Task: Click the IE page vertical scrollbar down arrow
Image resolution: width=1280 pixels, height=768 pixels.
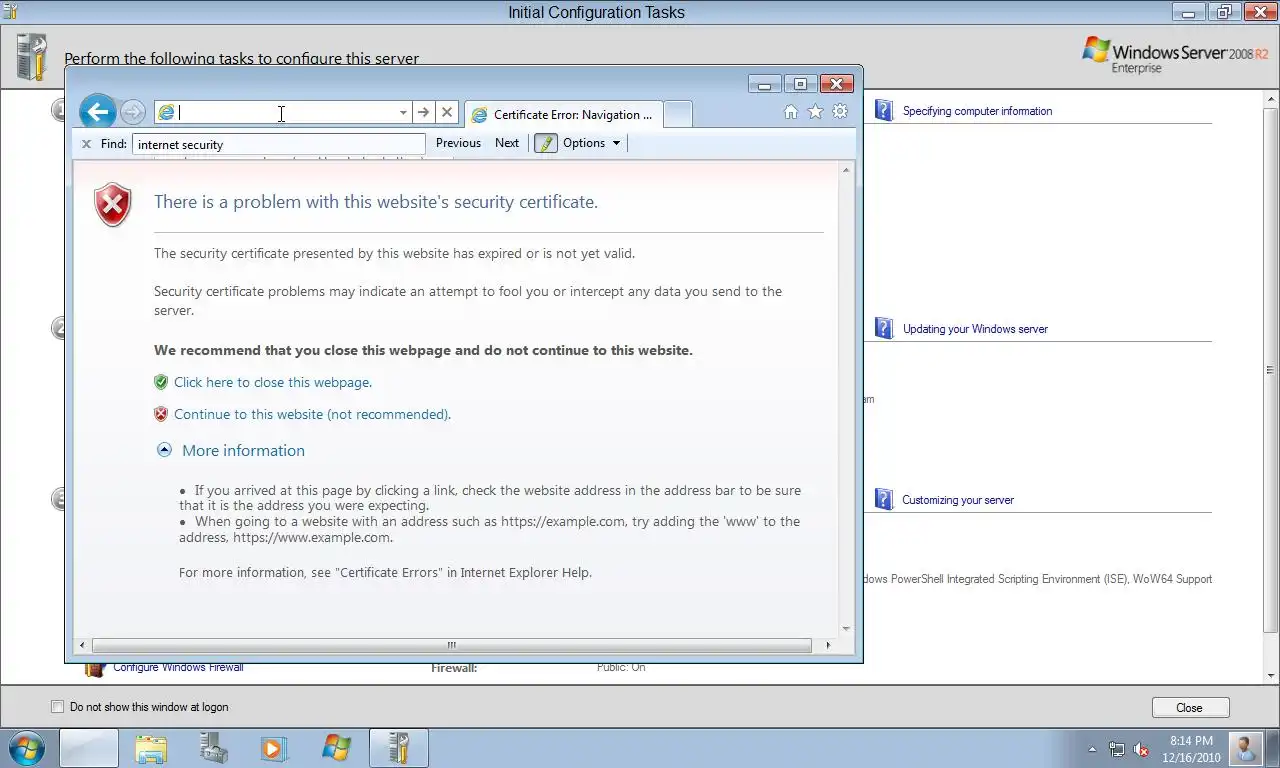Action: tap(847, 629)
